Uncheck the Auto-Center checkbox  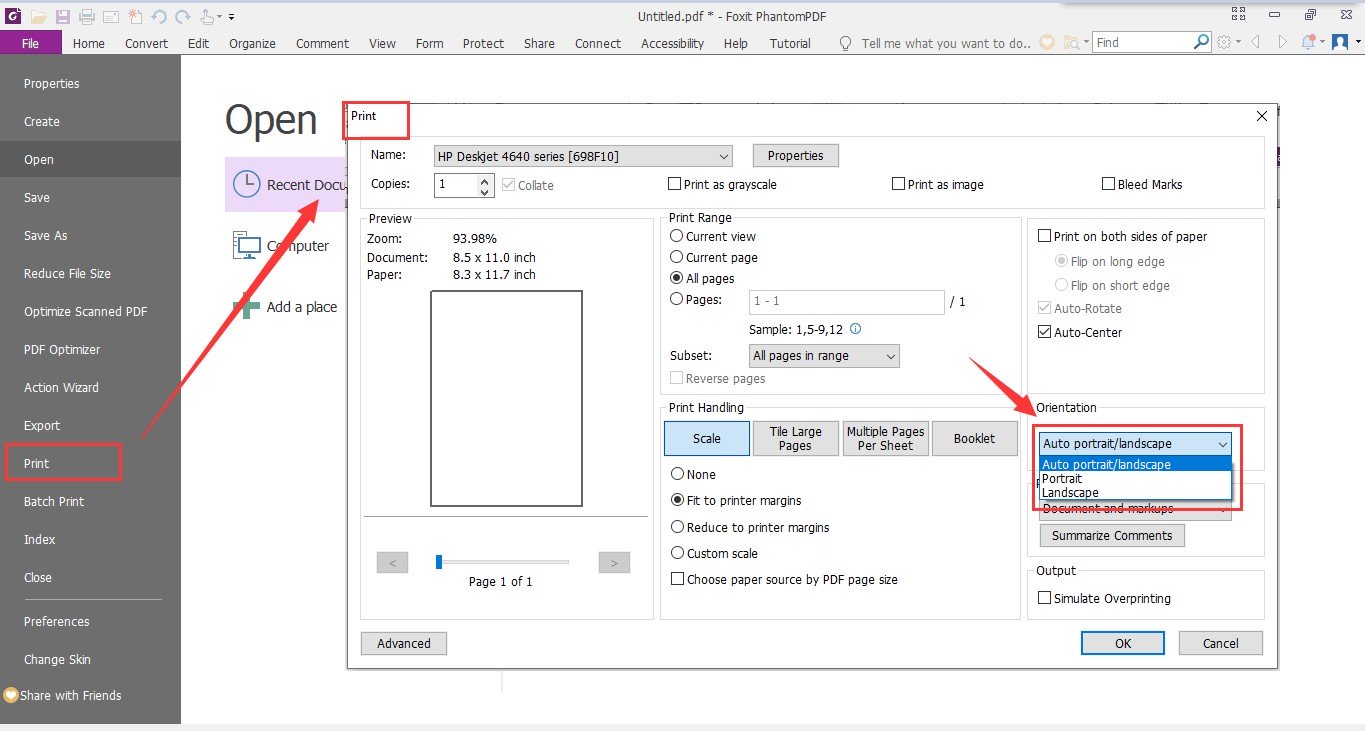tap(1045, 332)
